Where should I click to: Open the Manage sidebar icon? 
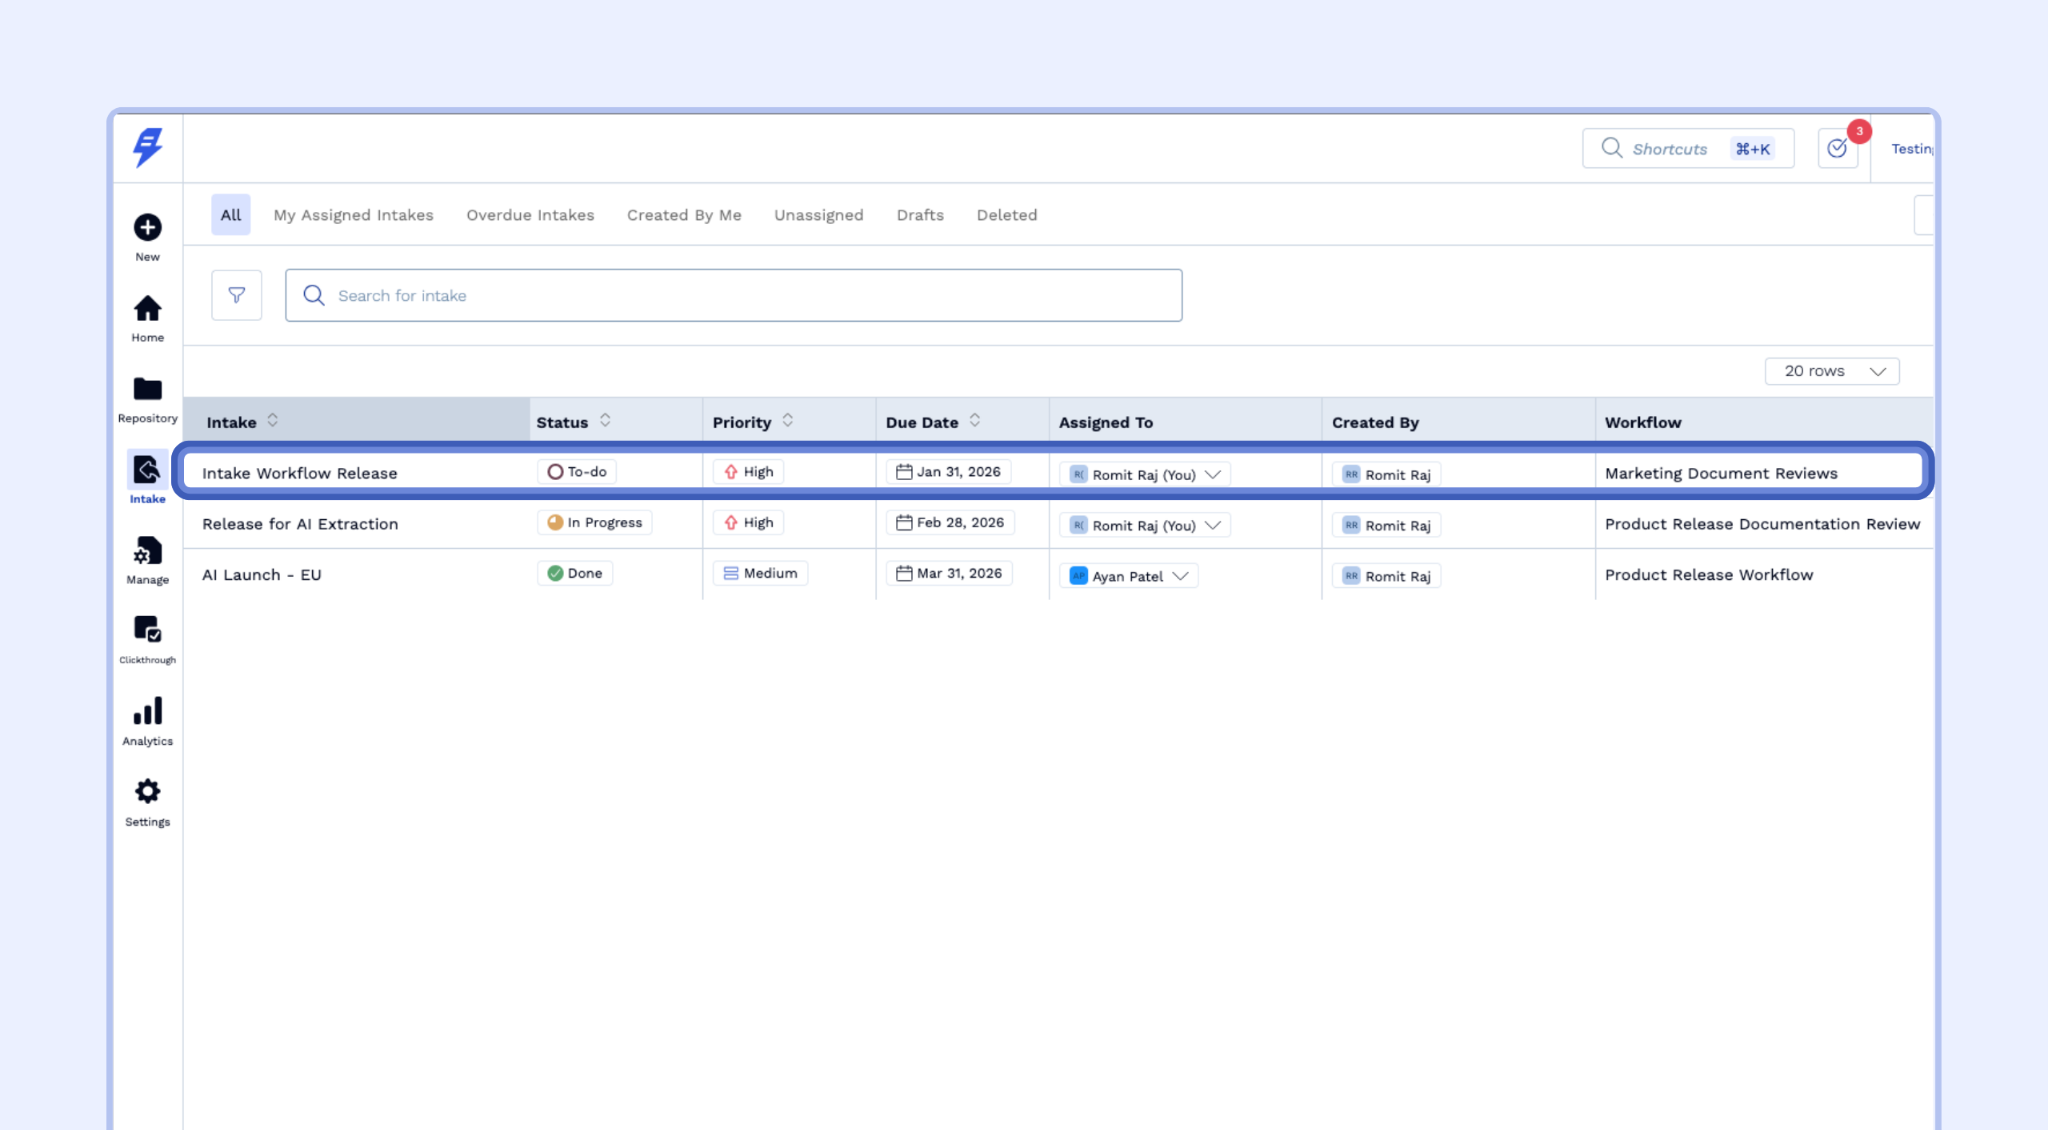coord(147,551)
